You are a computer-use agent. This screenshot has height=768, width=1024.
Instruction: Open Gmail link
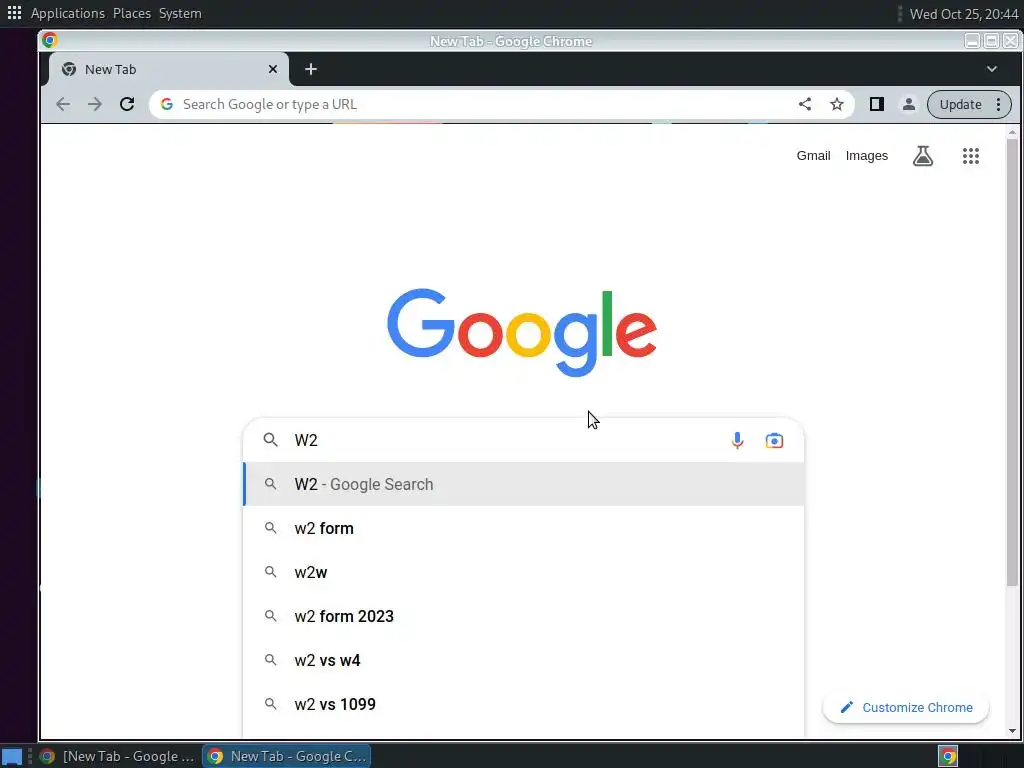(813, 155)
